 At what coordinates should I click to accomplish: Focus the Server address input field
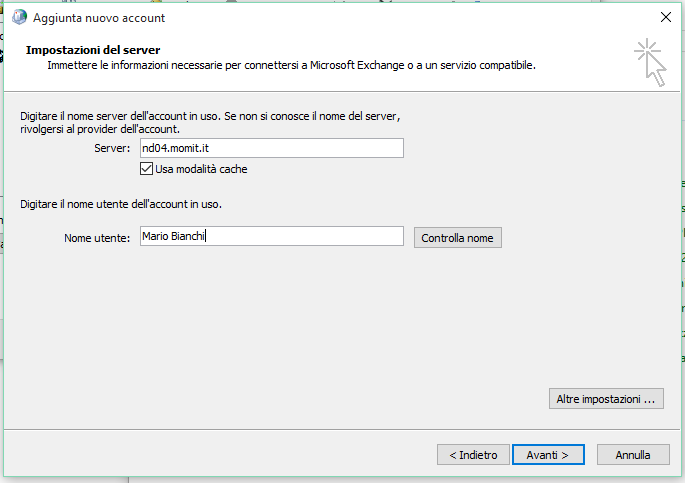pos(271,148)
